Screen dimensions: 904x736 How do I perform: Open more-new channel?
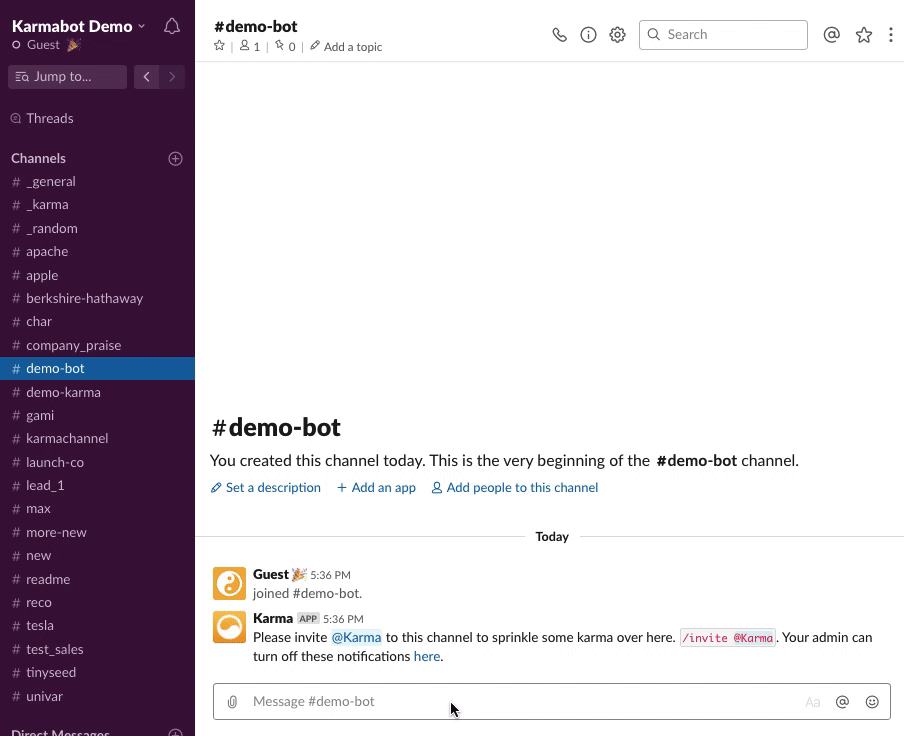[97, 532]
